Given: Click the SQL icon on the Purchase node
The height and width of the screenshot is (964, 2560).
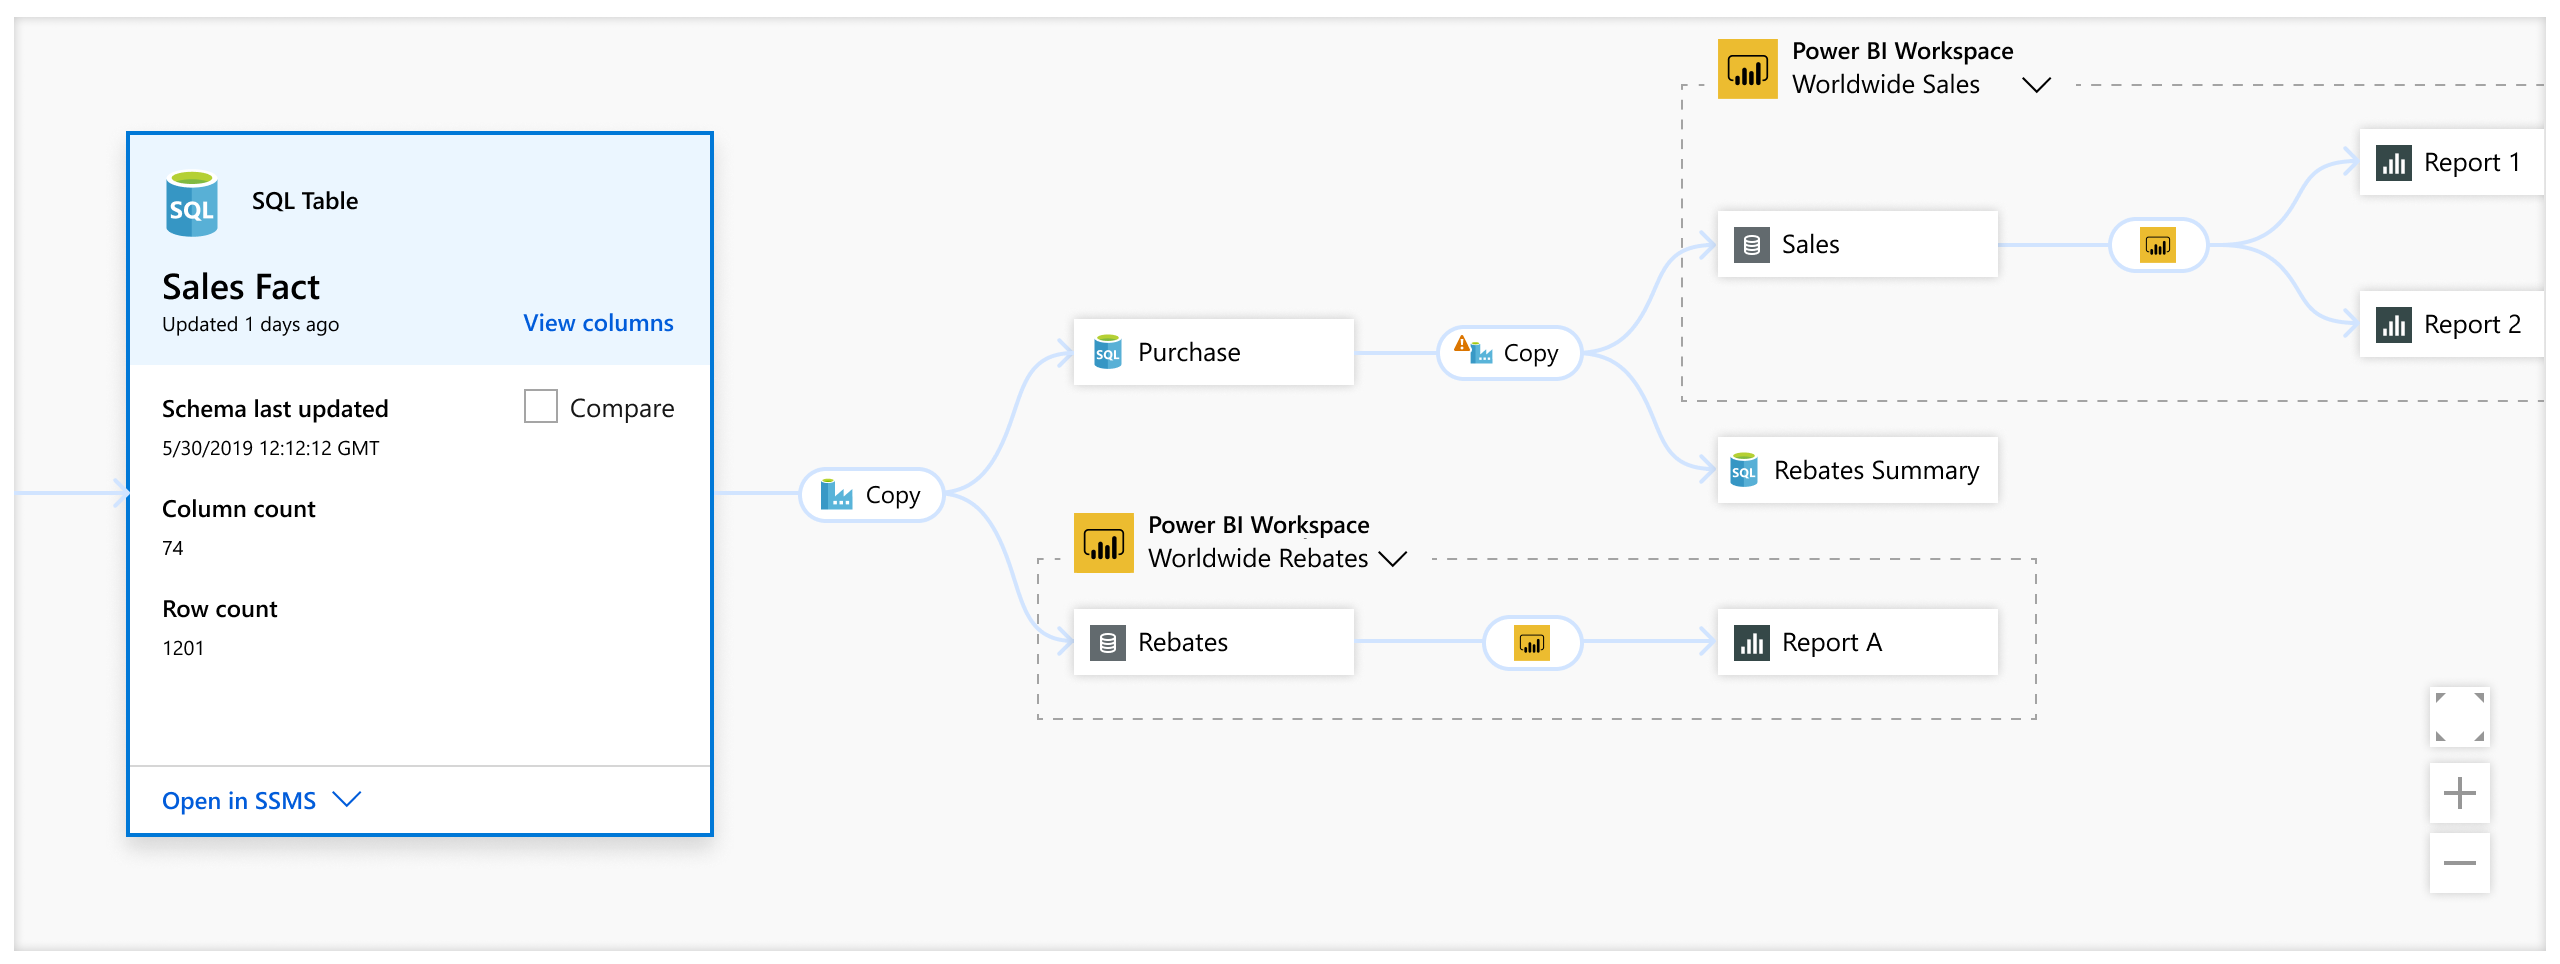Looking at the screenshot, I should (x=1107, y=352).
